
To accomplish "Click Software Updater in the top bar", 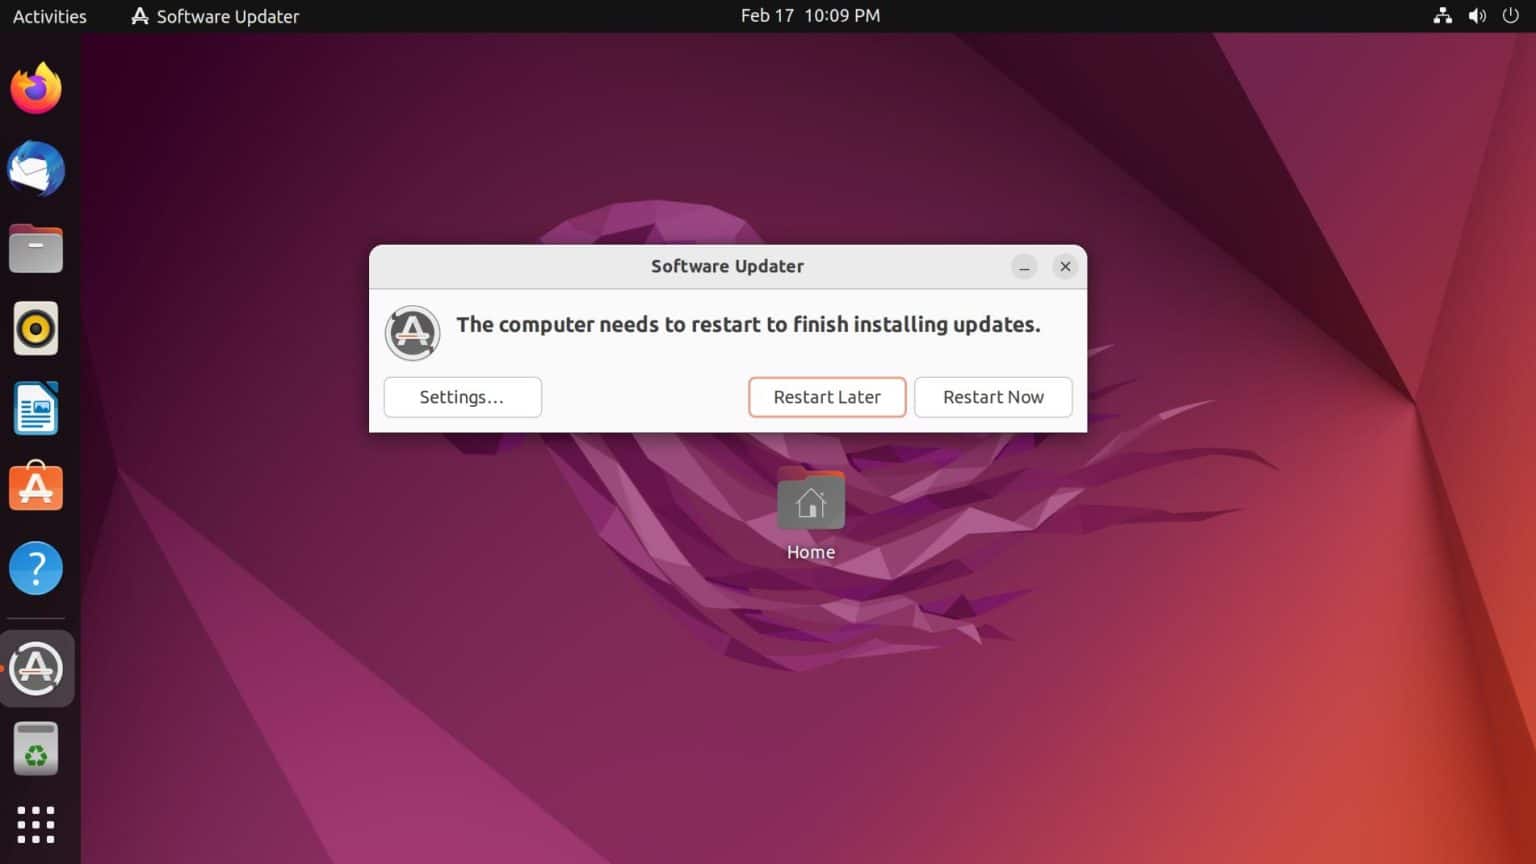I will pos(214,16).
